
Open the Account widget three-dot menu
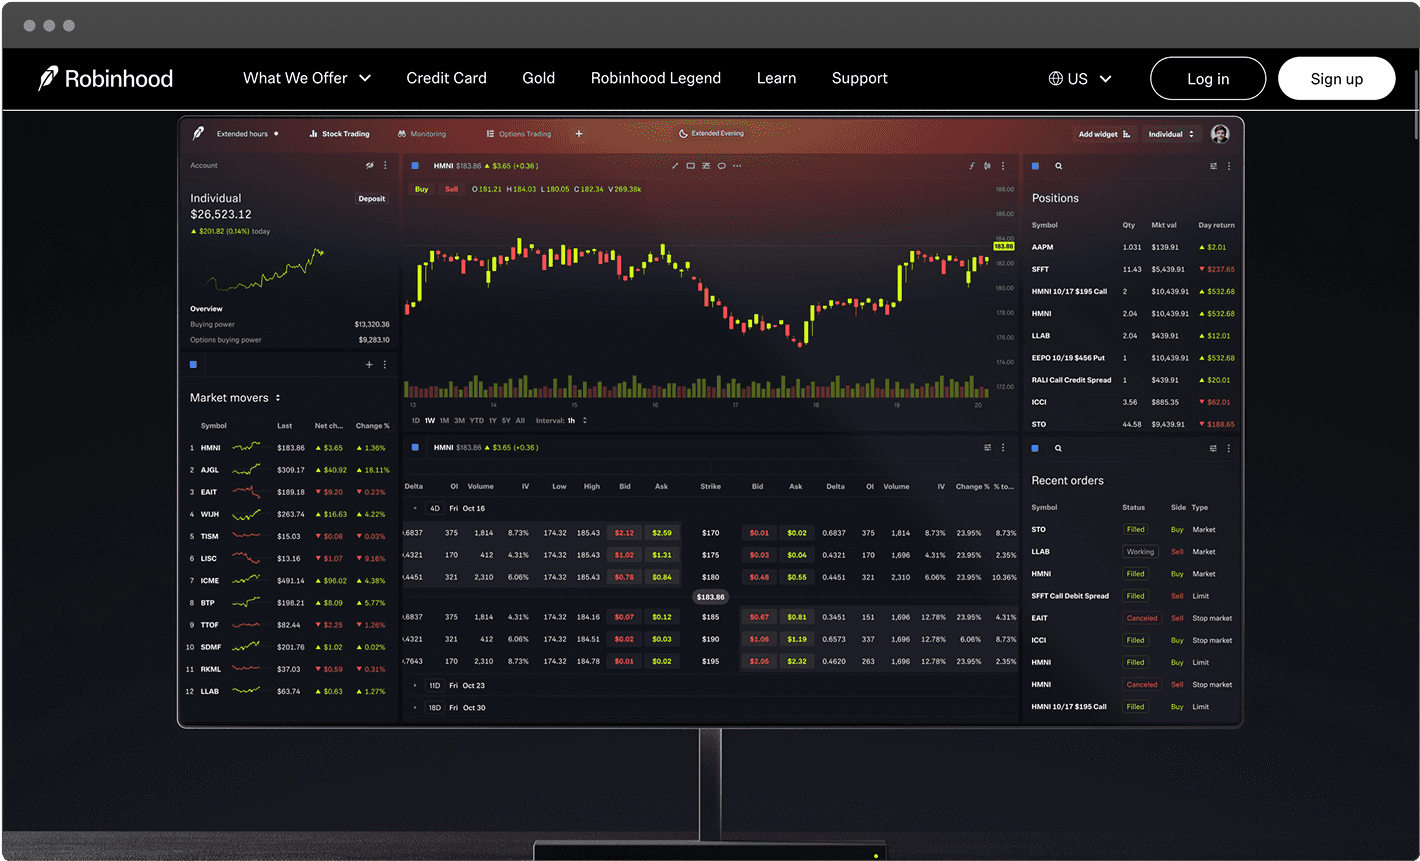386,166
